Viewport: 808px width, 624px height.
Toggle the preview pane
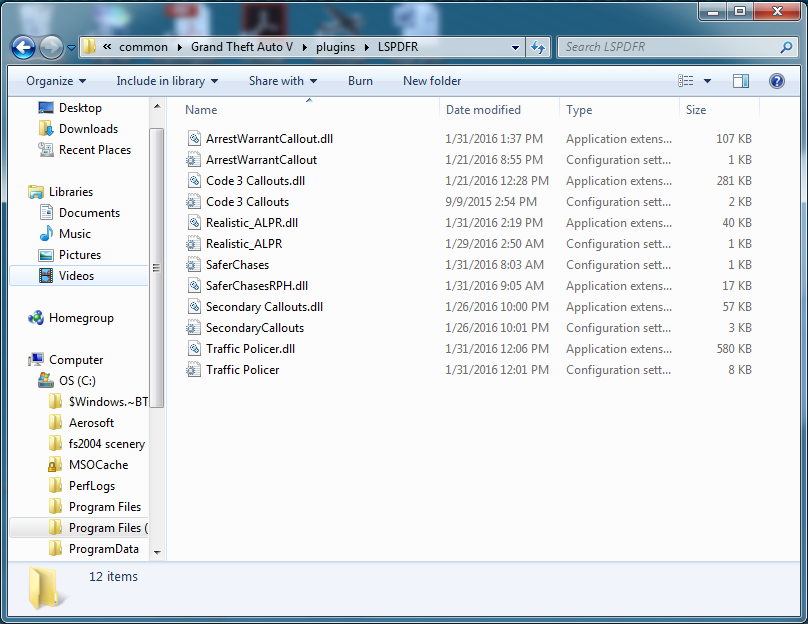pos(740,81)
